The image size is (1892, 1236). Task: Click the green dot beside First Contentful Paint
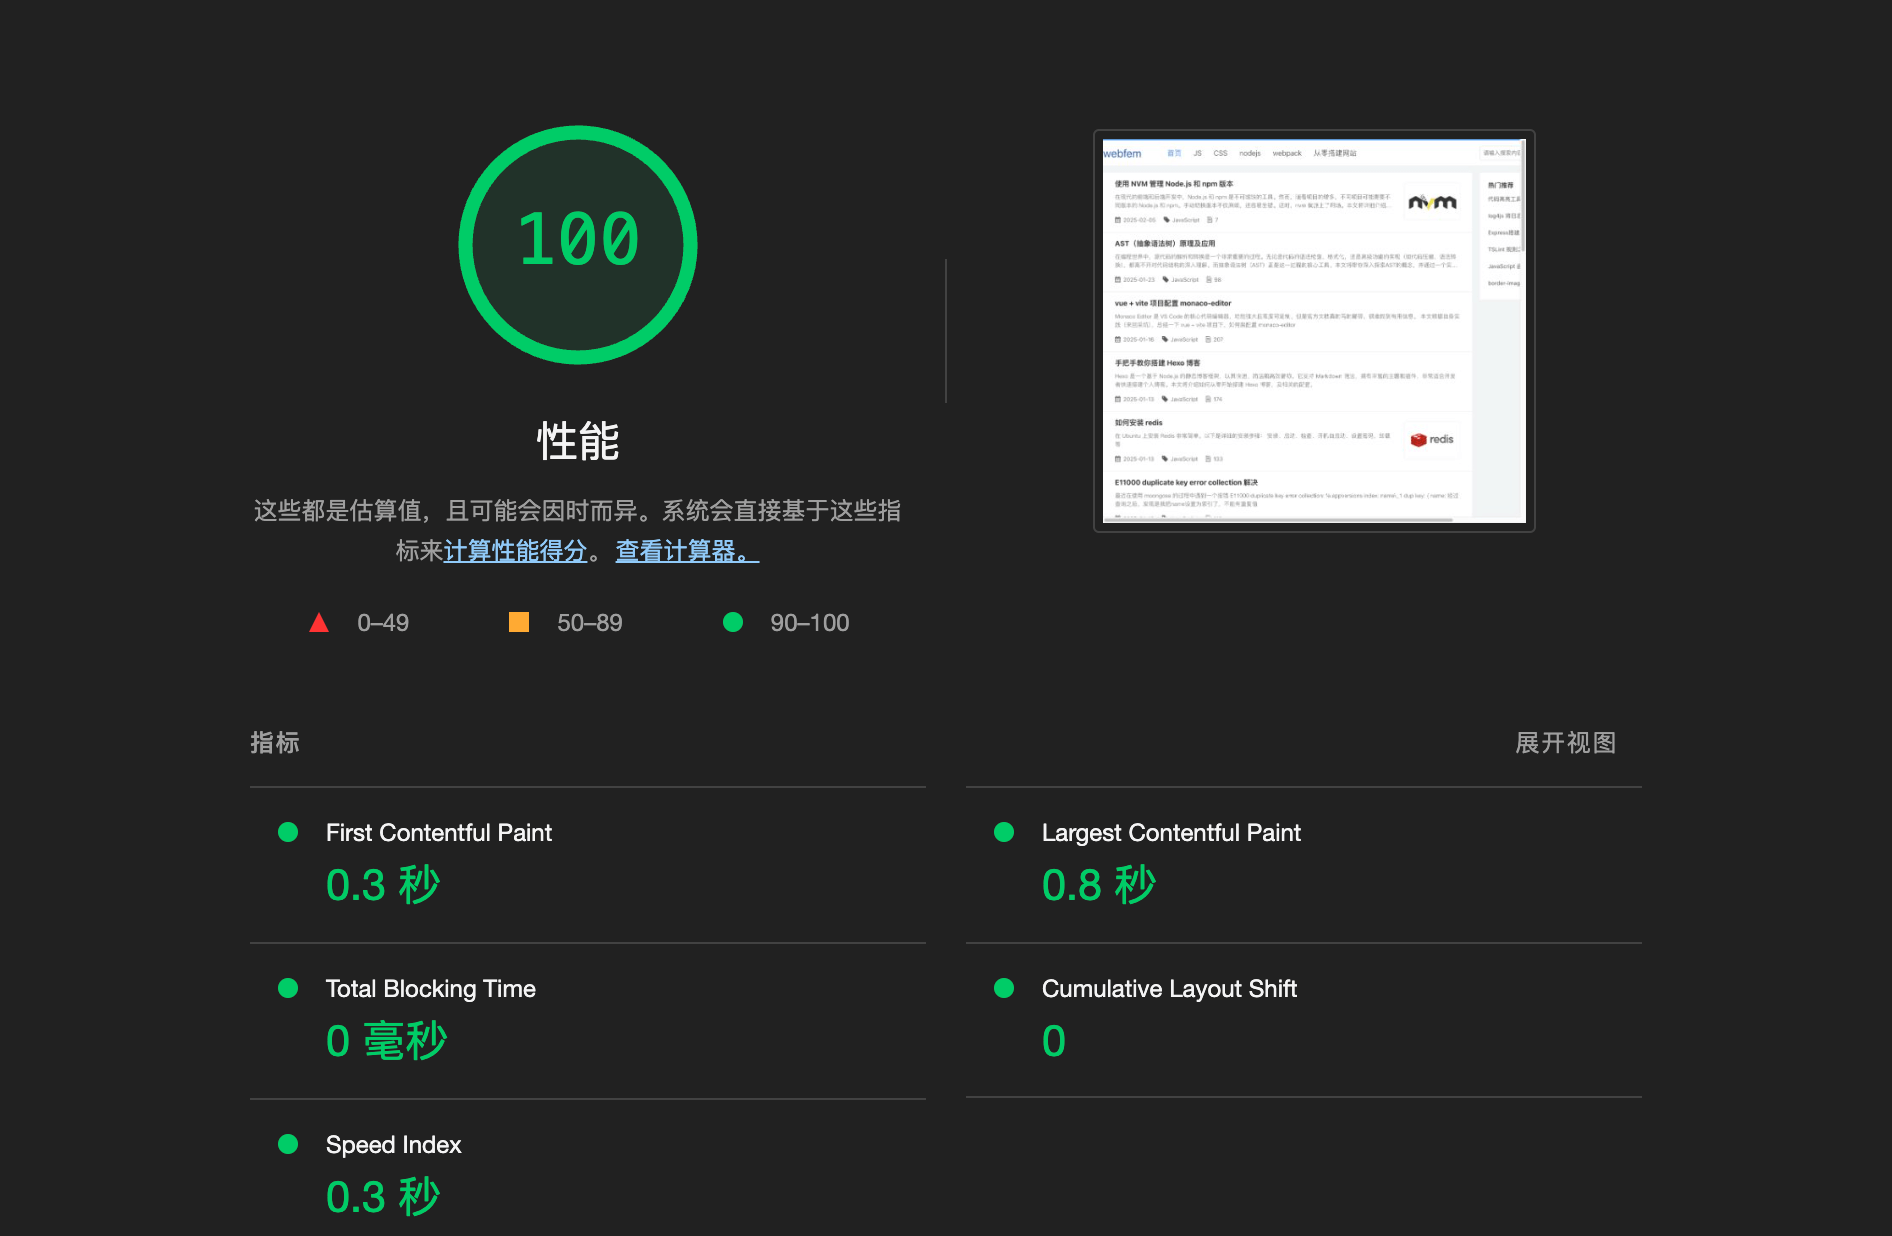click(x=288, y=832)
